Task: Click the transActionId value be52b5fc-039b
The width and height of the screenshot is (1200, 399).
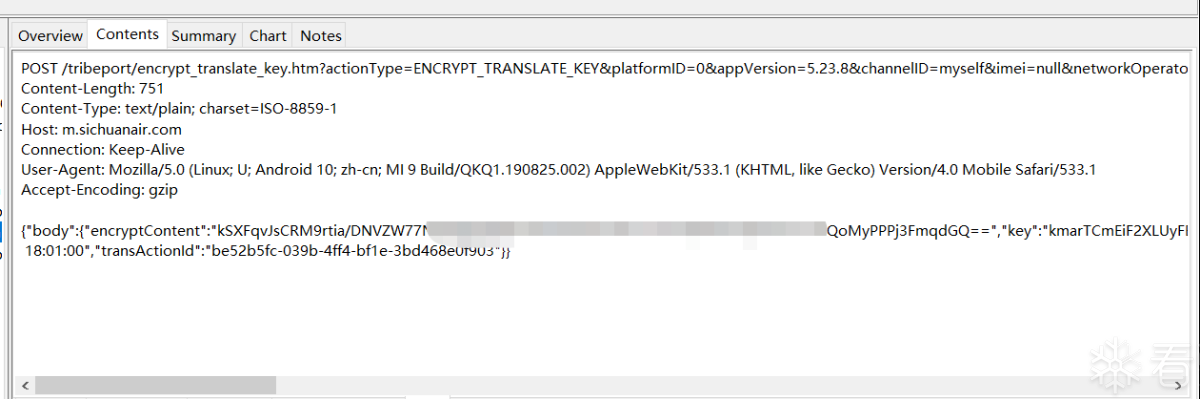Action: click(x=352, y=251)
